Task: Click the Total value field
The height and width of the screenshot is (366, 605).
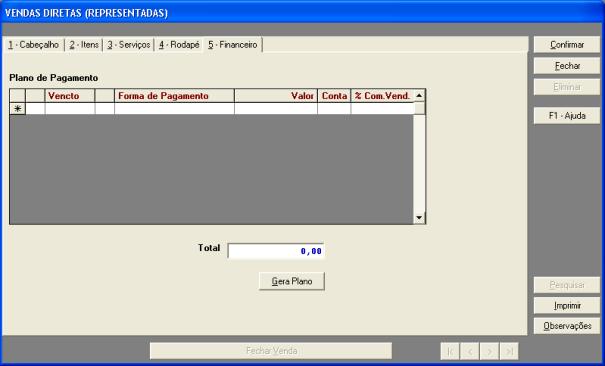Action: [276, 251]
